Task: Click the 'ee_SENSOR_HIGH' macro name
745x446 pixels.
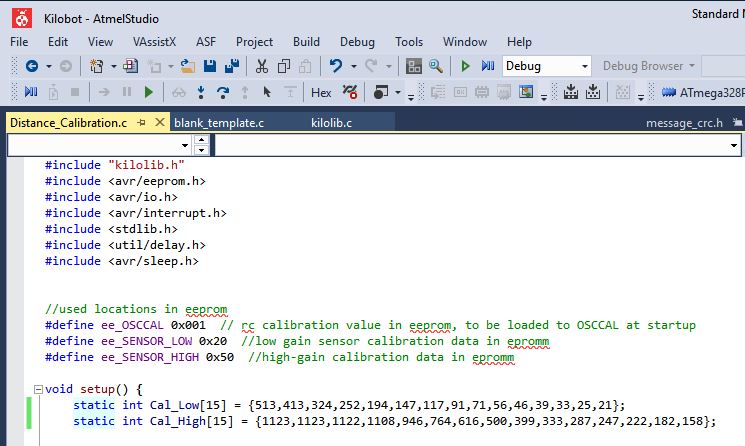Action: coord(150,357)
